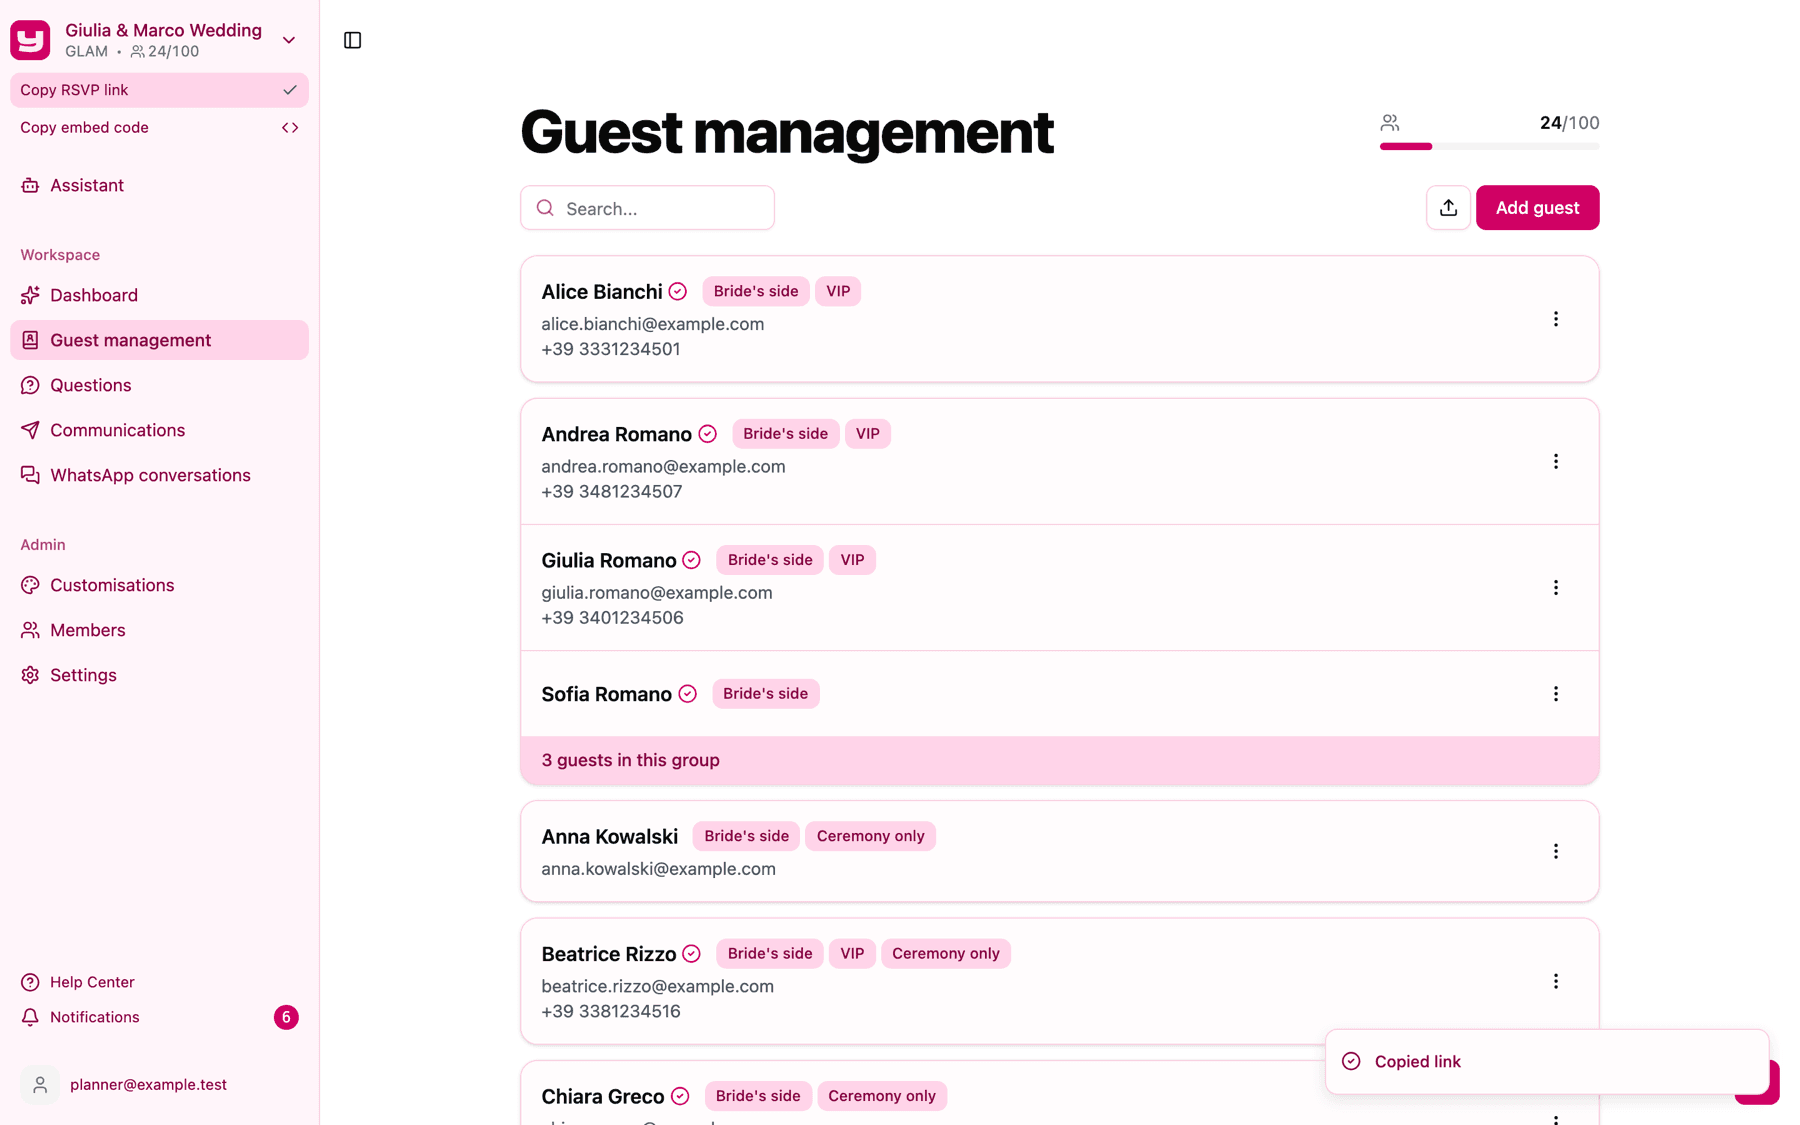Click the user avatar icon beside planner@example.test
The width and height of the screenshot is (1800, 1125).
click(40, 1084)
